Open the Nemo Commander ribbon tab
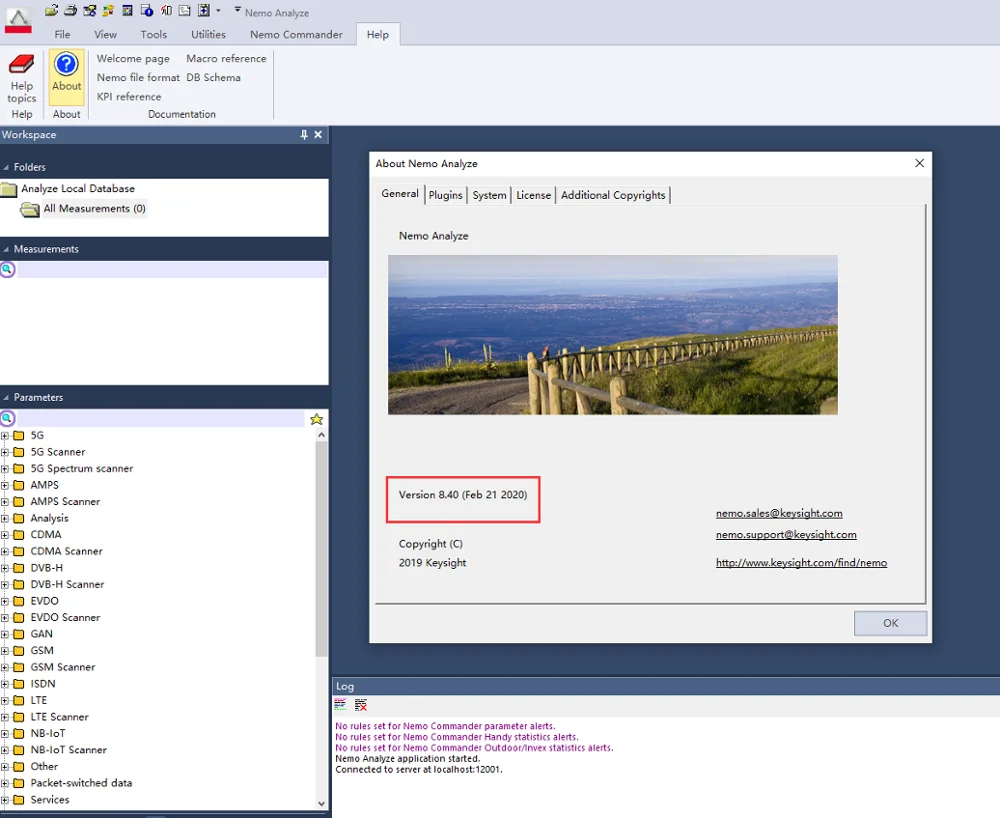1000x818 pixels. [296, 34]
